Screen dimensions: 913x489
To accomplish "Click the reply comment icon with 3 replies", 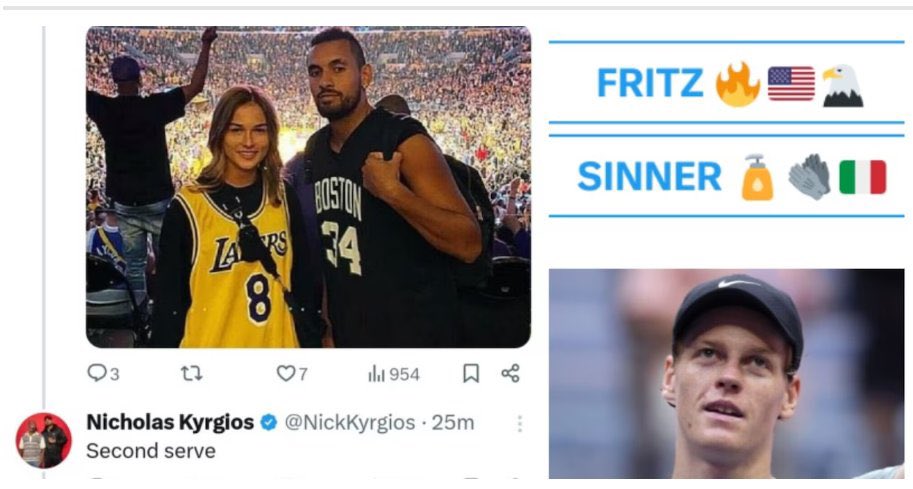I will tap(97, 373).
